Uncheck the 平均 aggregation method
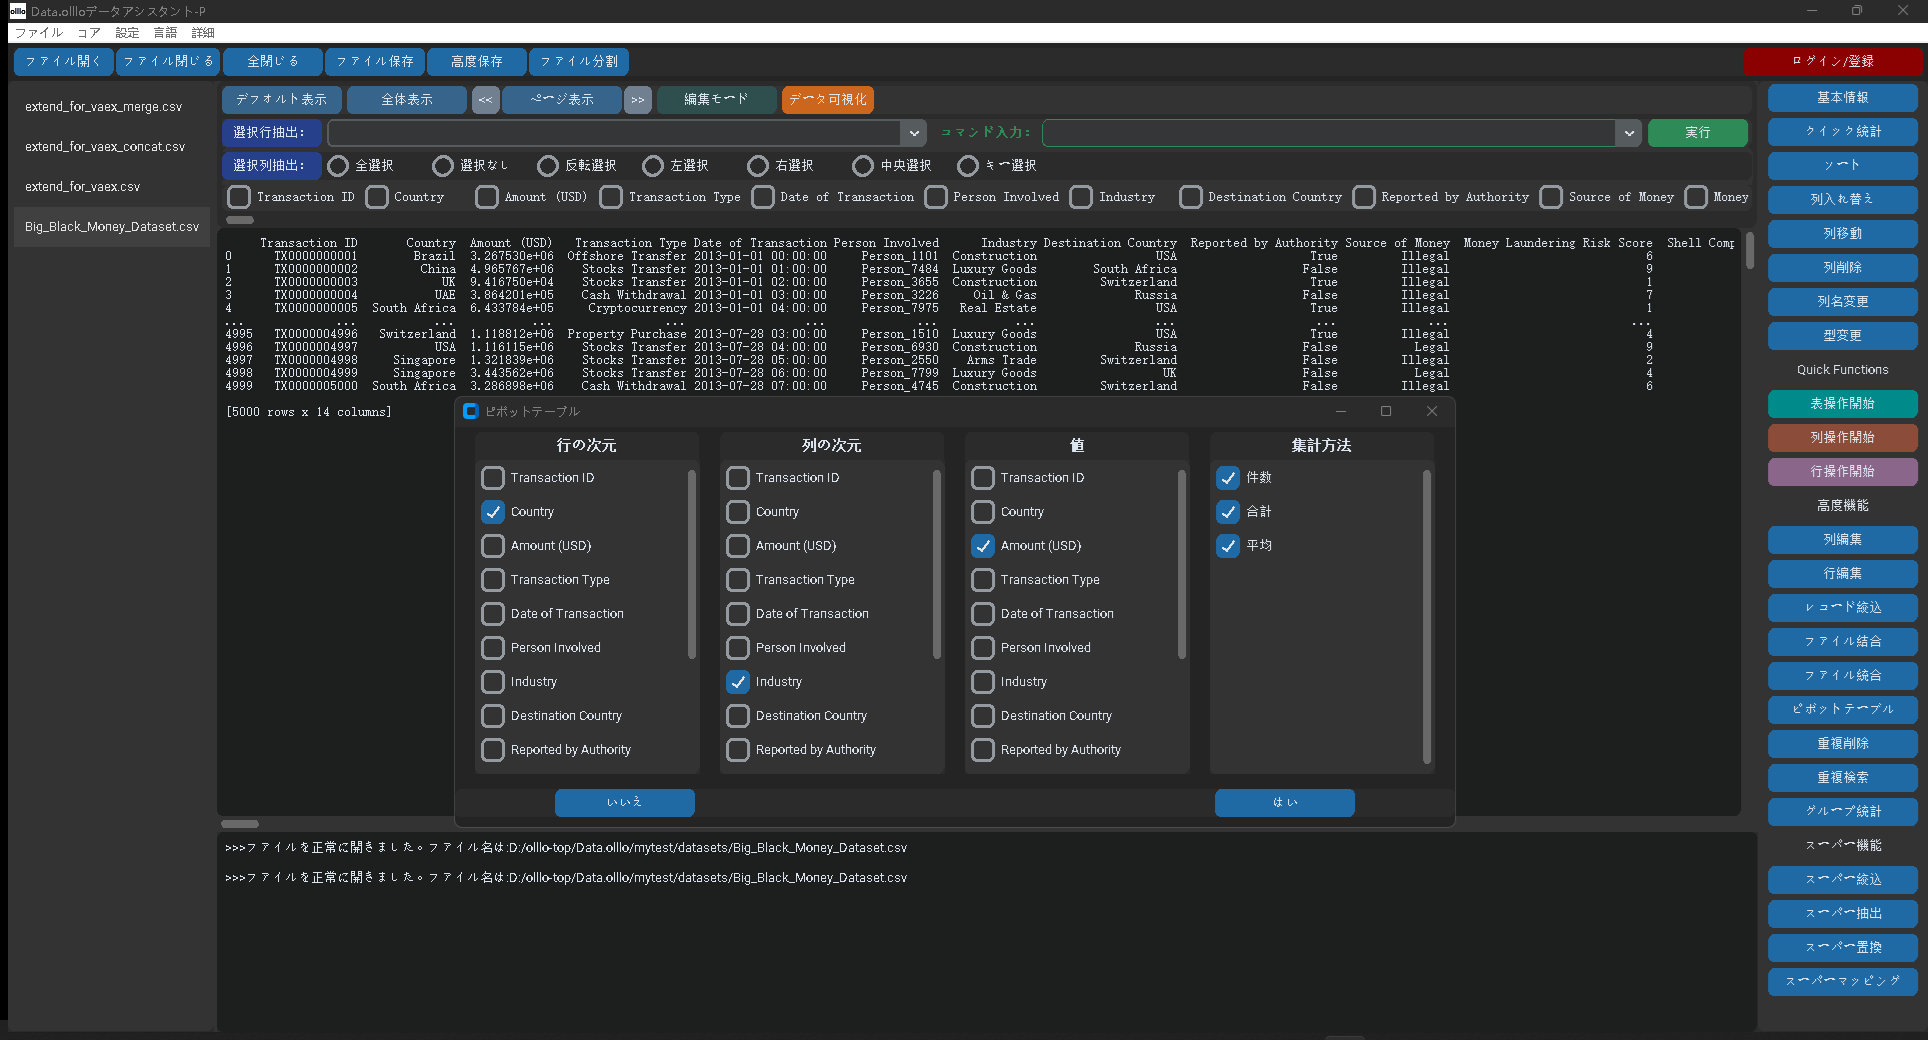Viewport: 1928px width, 1040px height. (x=1228, y=546)
